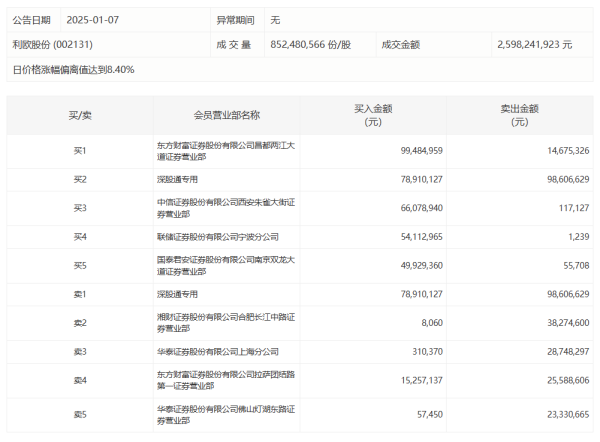Screen dimensions: 600x442
Task: Select the 卖4 row label
Action: click(80, 380)
